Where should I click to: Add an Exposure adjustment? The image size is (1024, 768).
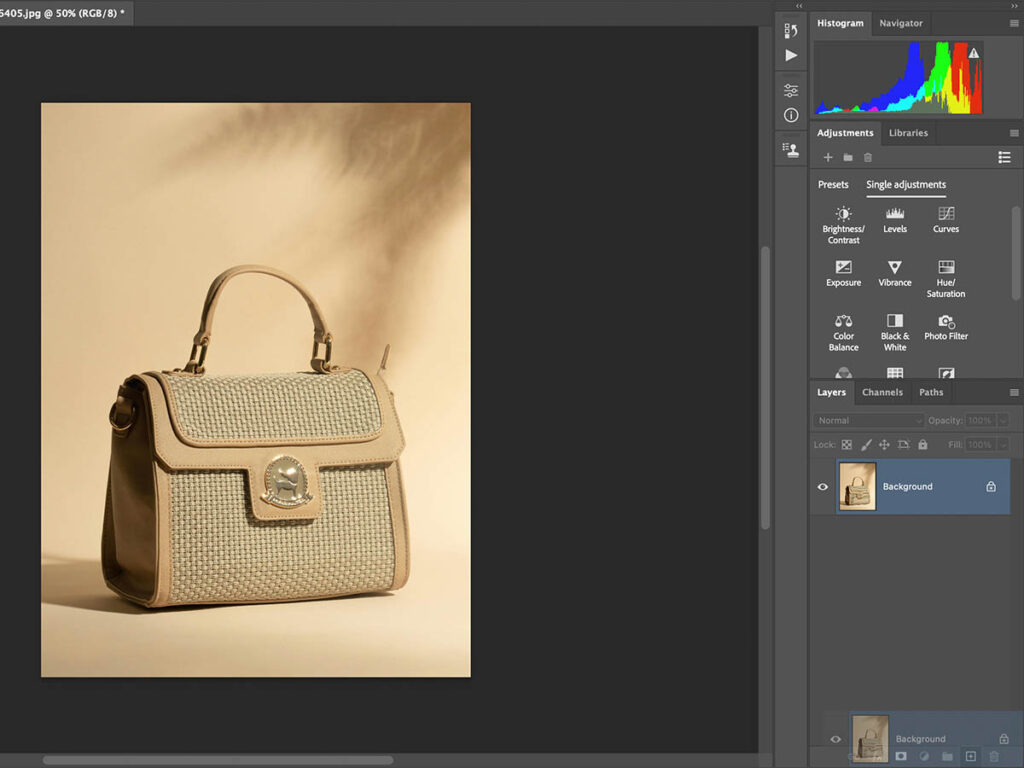pyautogui.click(x=843, y=274)
